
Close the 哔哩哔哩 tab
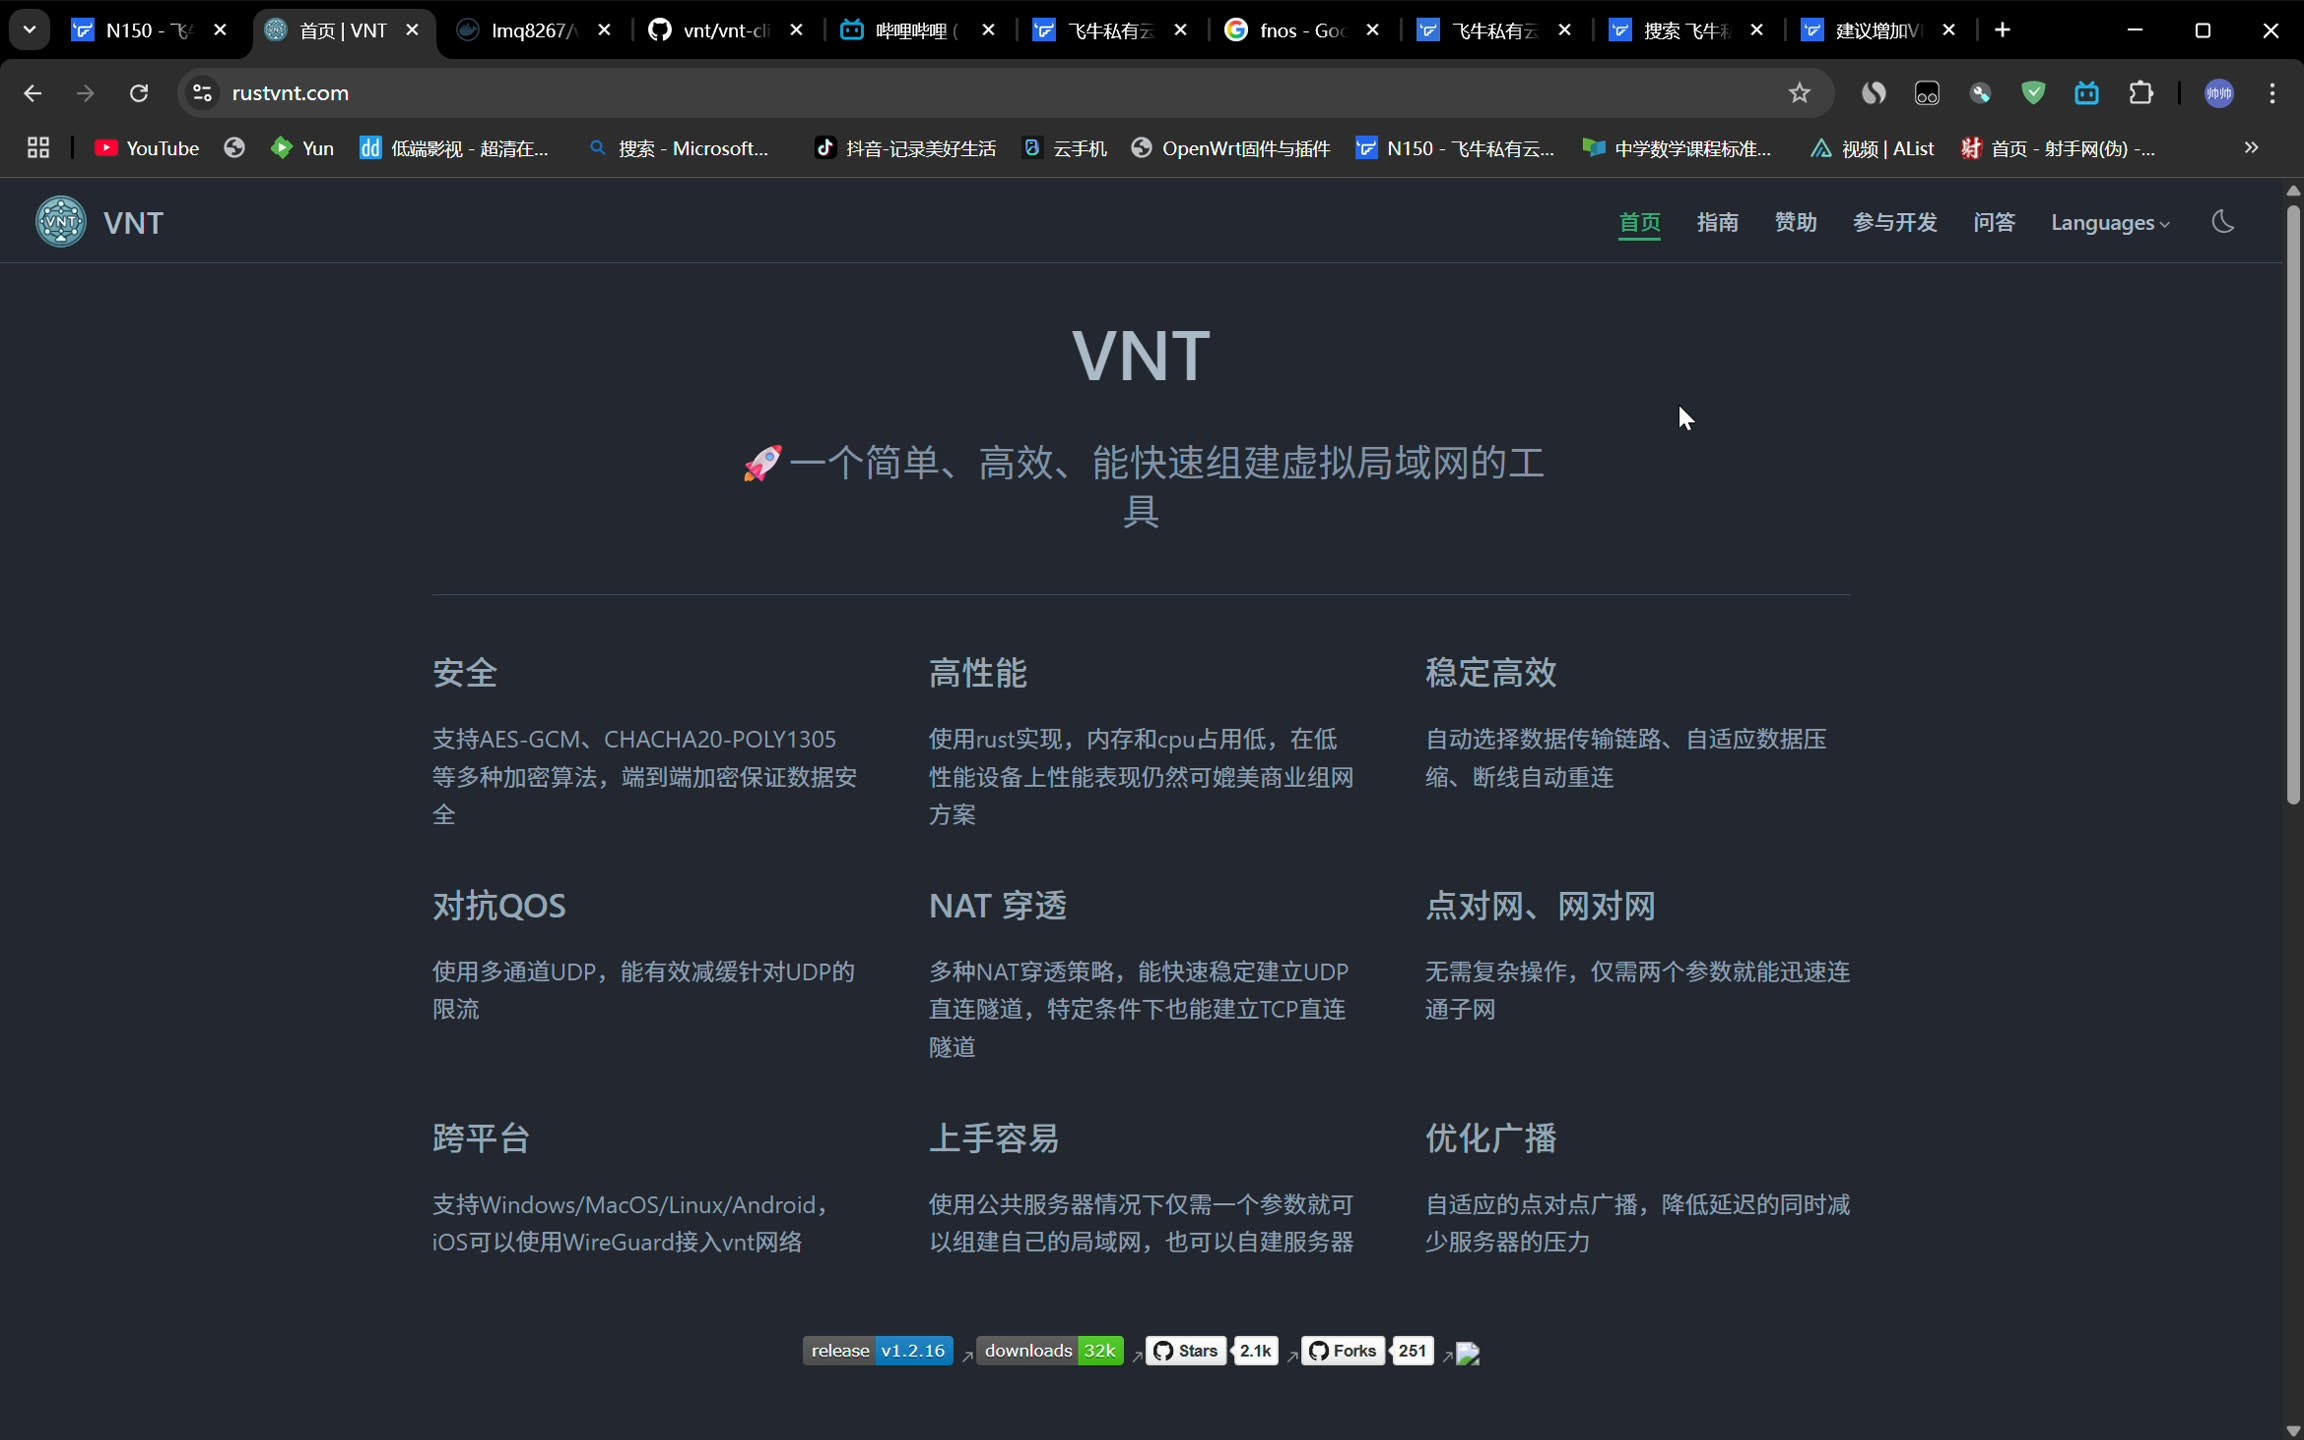coord(989,30)
